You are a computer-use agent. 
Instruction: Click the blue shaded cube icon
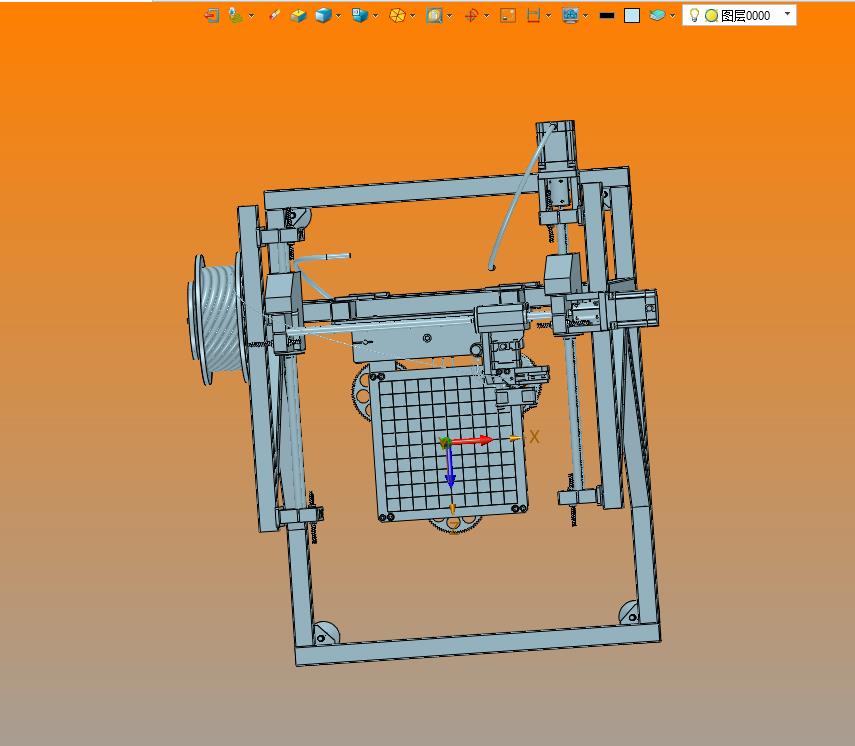tap(323, 15)
